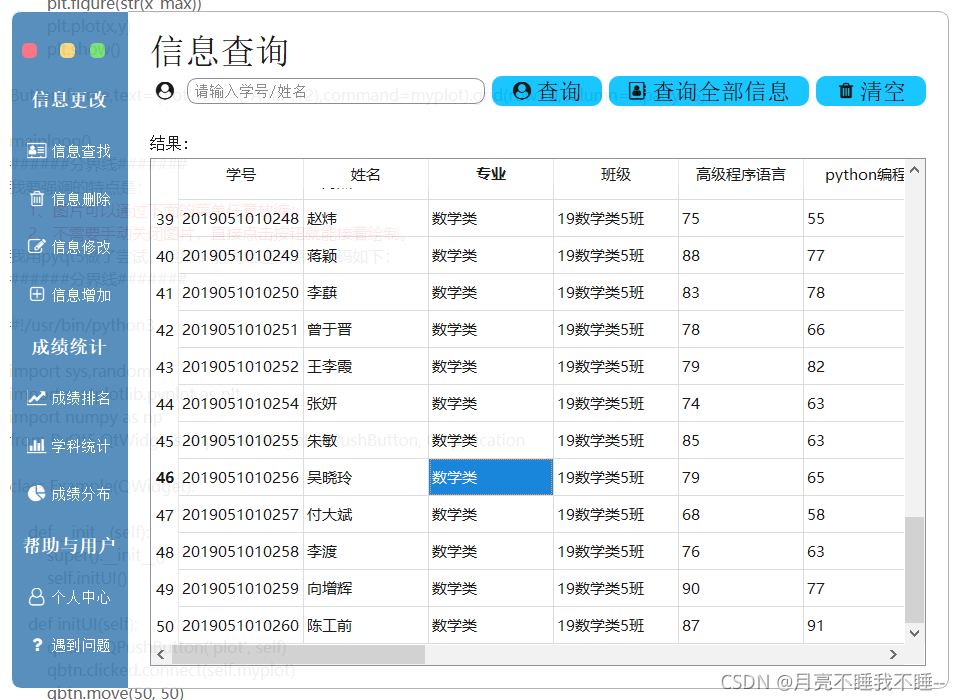Click the user avatar icon left of the search box

tap(165, 91)
